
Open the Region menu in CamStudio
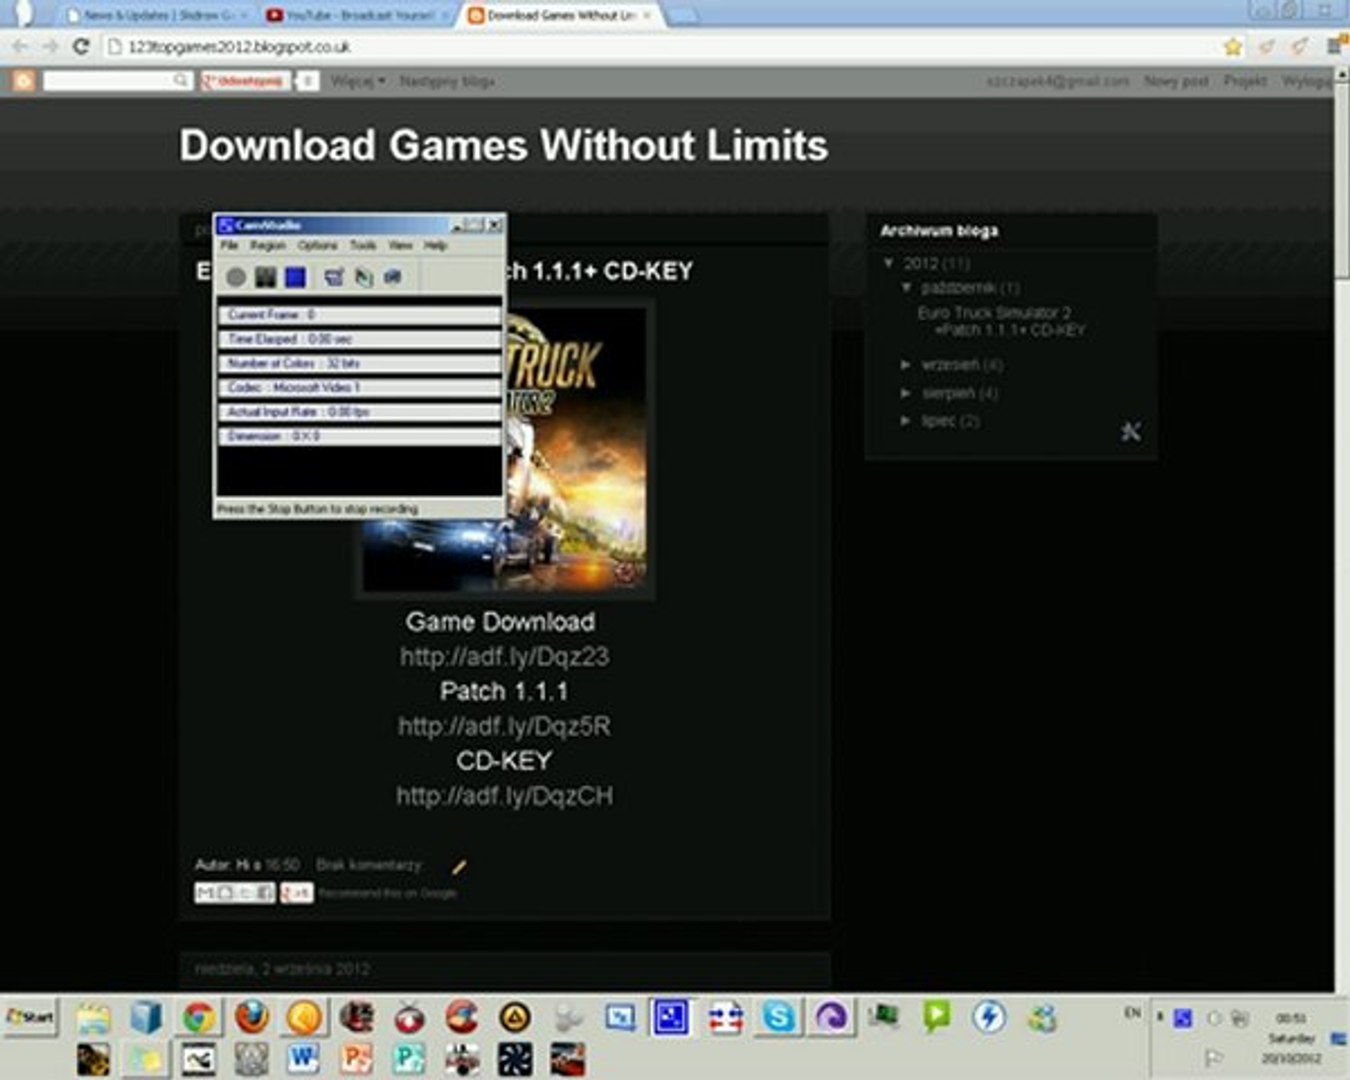pyautogui.click(x=268, y=245)
